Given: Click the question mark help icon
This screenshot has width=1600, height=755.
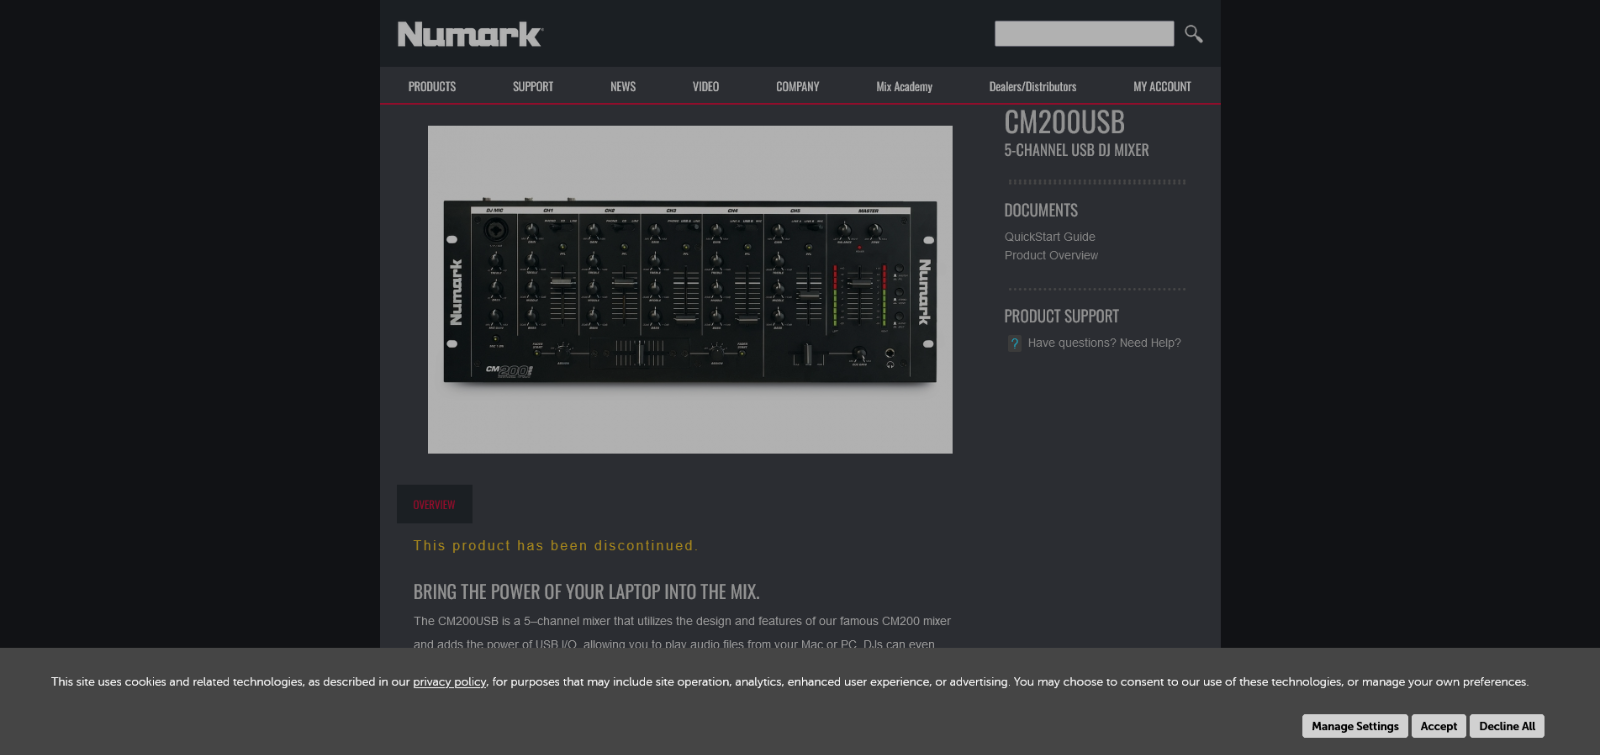Looking at the screenshot, I should coord(1014,344).
